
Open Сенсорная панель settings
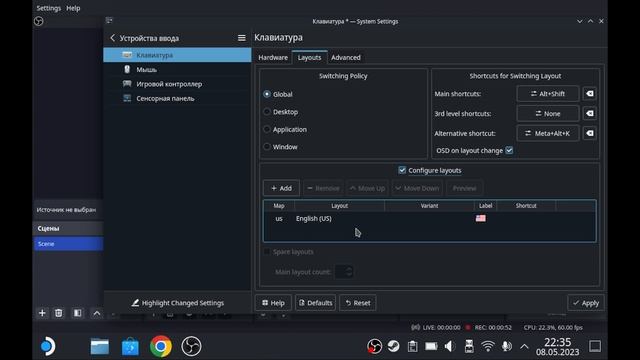[x=177, y=98]
